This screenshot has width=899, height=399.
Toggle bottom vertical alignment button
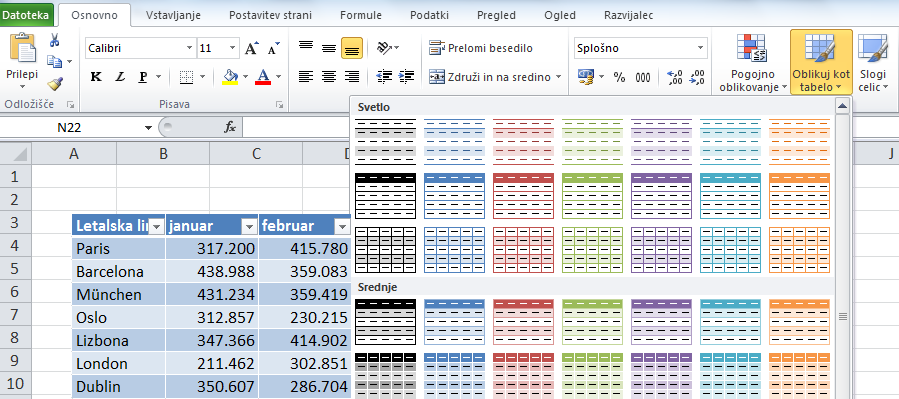tap(351, 49)
